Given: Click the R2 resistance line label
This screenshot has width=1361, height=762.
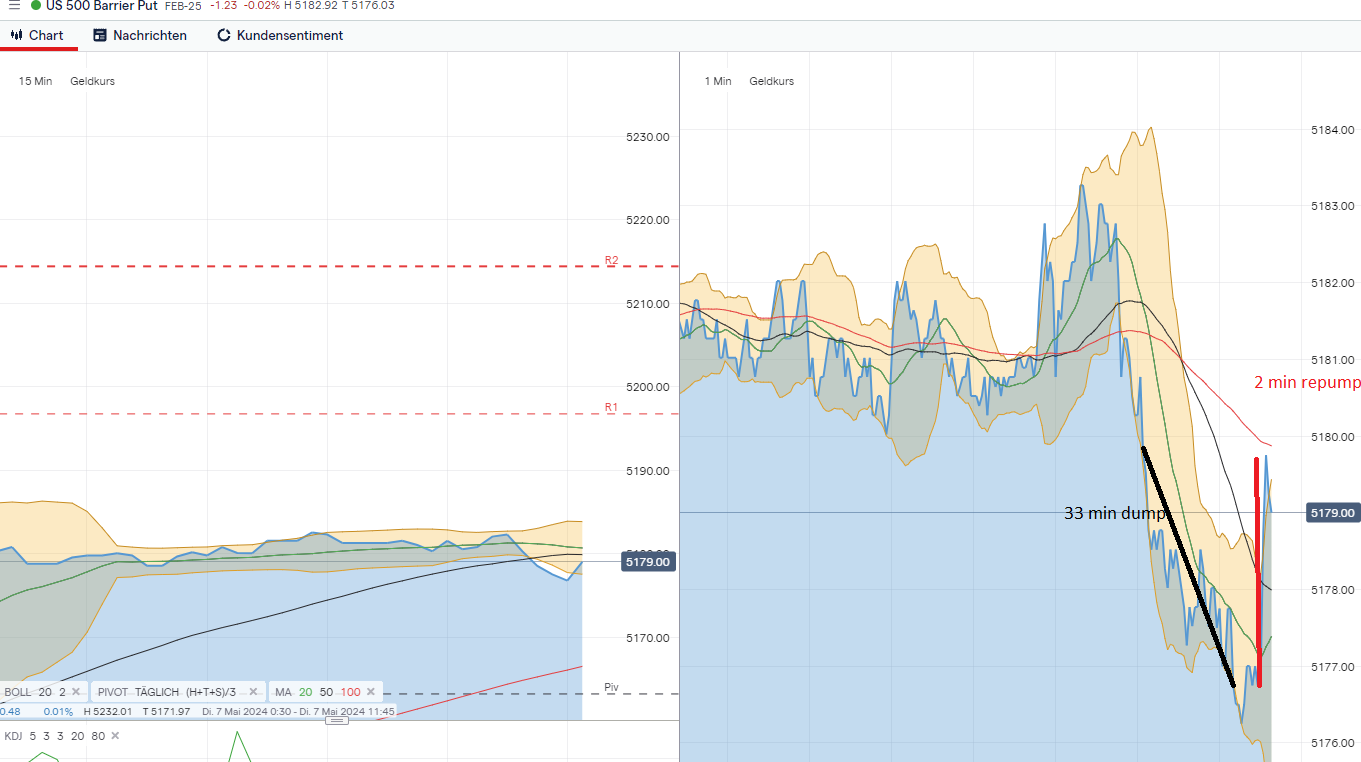Looking at the screenshot, I should pyautogui.click(x=611, y=260).
